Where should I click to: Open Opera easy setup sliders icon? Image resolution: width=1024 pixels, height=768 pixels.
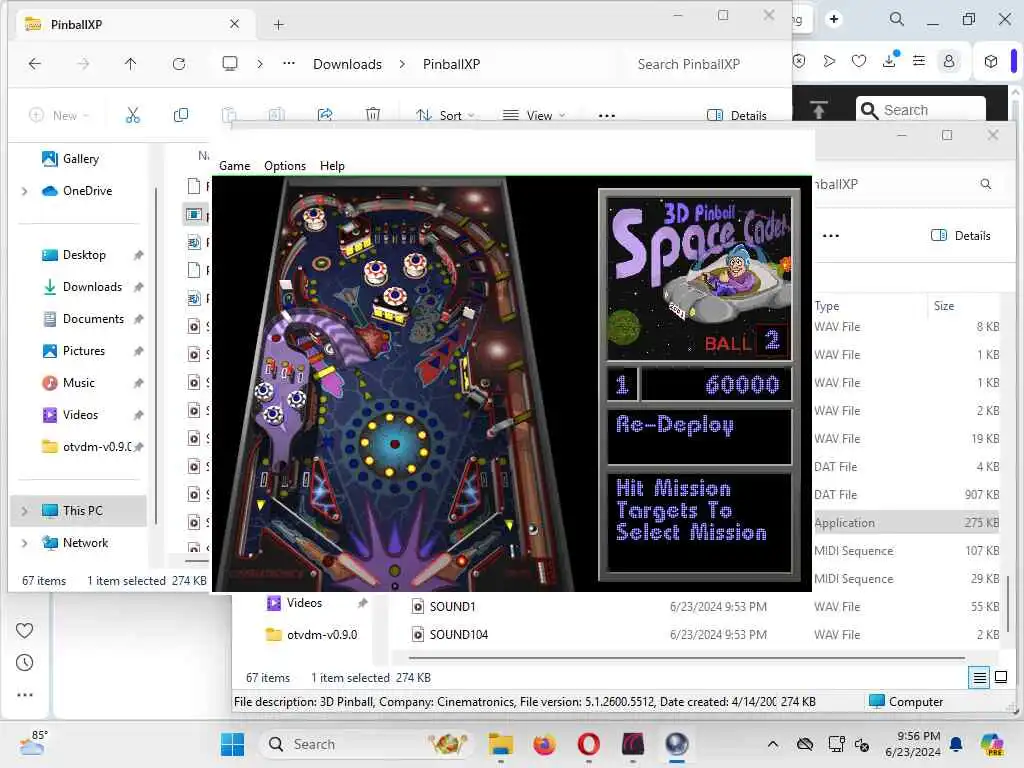tap(919, 61)
